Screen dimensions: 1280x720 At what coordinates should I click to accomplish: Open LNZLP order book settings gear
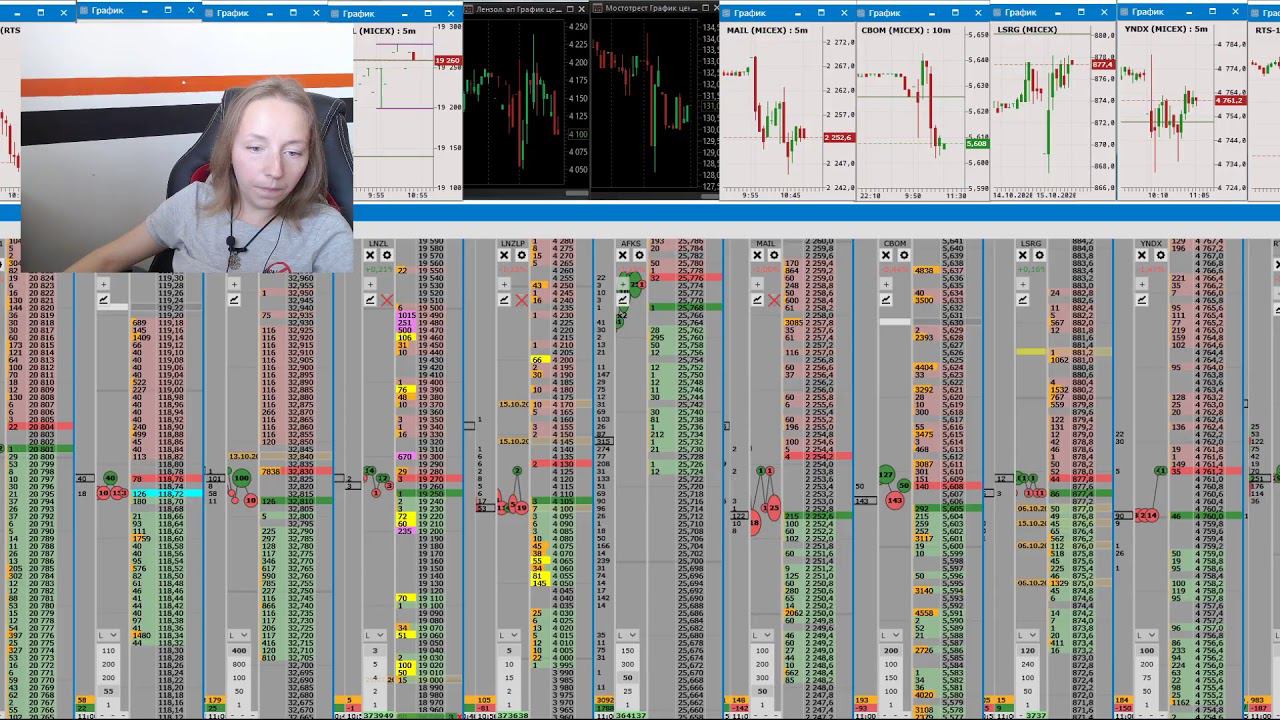[x=521, y=256]
